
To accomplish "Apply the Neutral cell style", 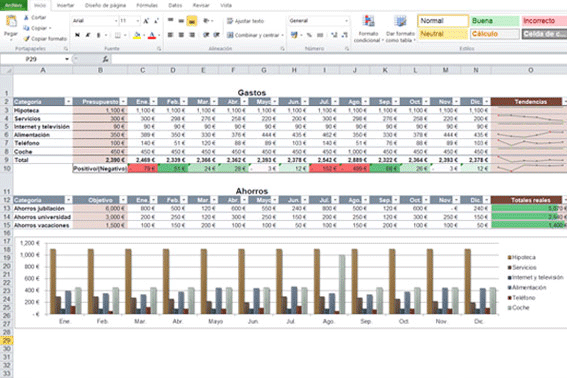I will click(443, 34).
